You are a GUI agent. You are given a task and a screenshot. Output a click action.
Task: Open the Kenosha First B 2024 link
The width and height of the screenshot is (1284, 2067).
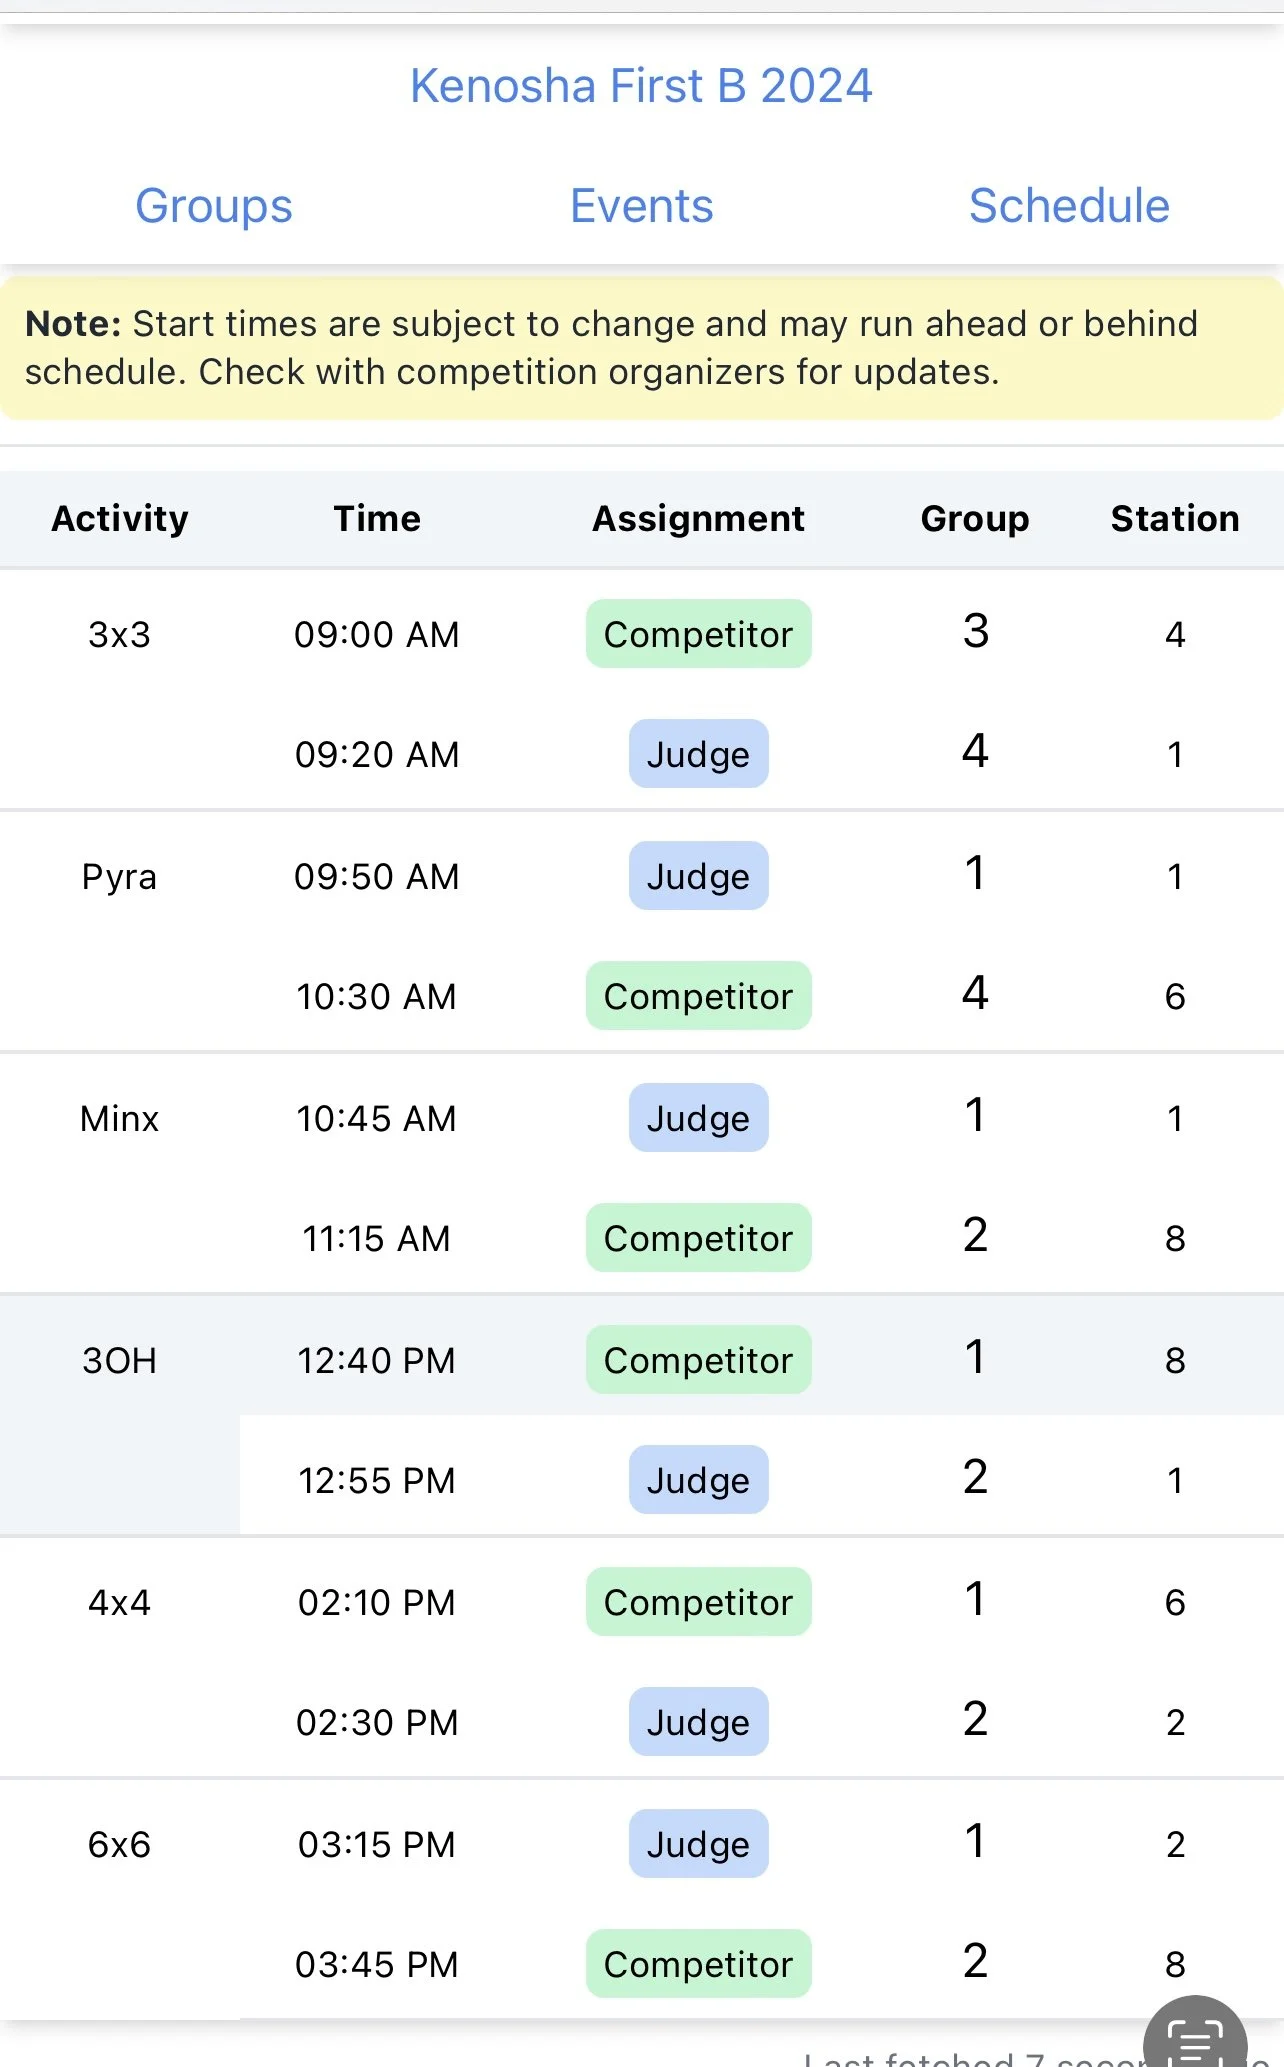[641, 86]
